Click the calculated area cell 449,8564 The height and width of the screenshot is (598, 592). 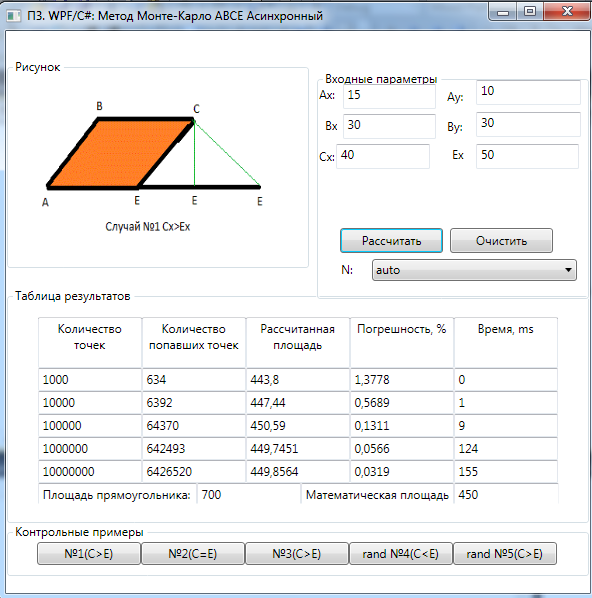(298, 472)
